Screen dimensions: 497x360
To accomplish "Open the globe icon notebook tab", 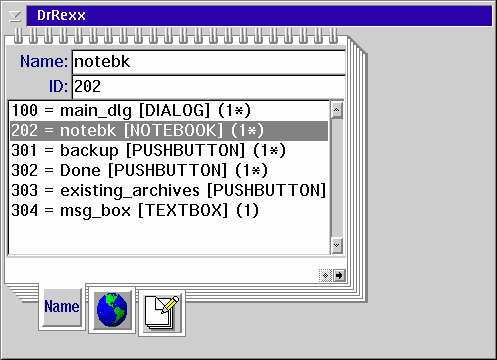I will point(112,310).
